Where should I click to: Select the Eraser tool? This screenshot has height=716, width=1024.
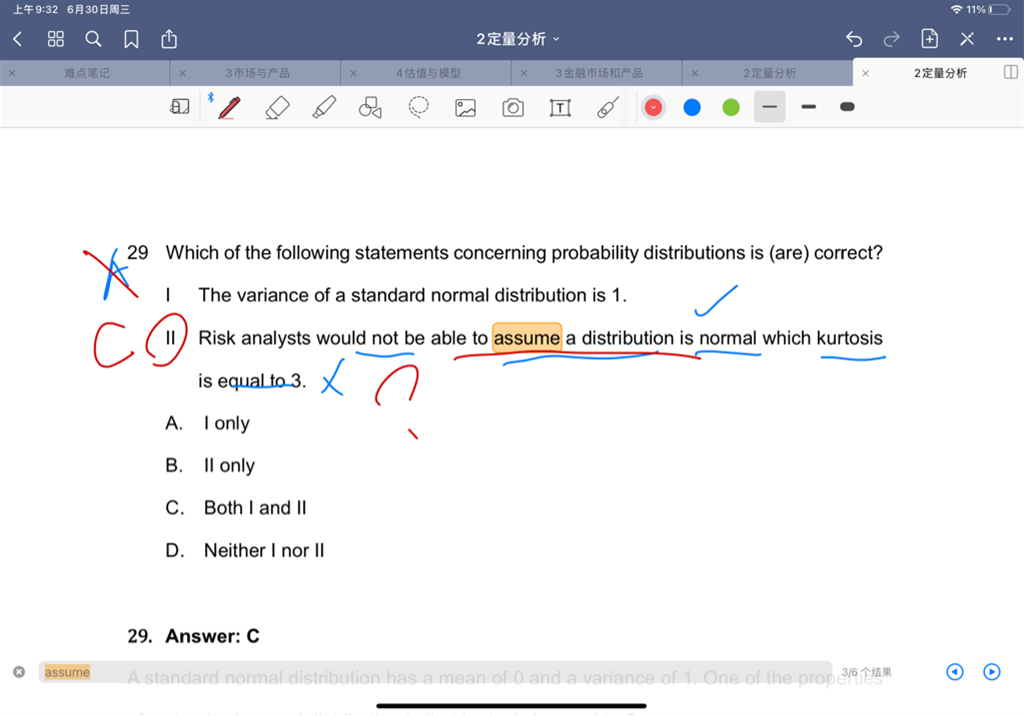[278, 107]
